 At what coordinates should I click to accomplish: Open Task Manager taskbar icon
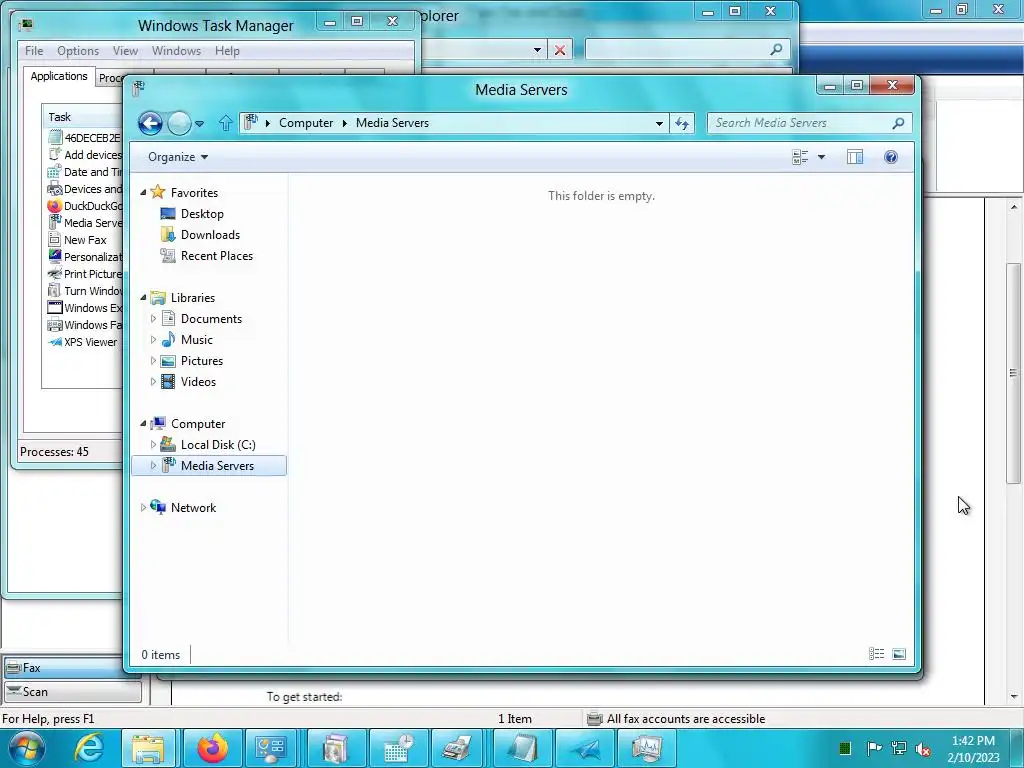click(x=647, y=748)
